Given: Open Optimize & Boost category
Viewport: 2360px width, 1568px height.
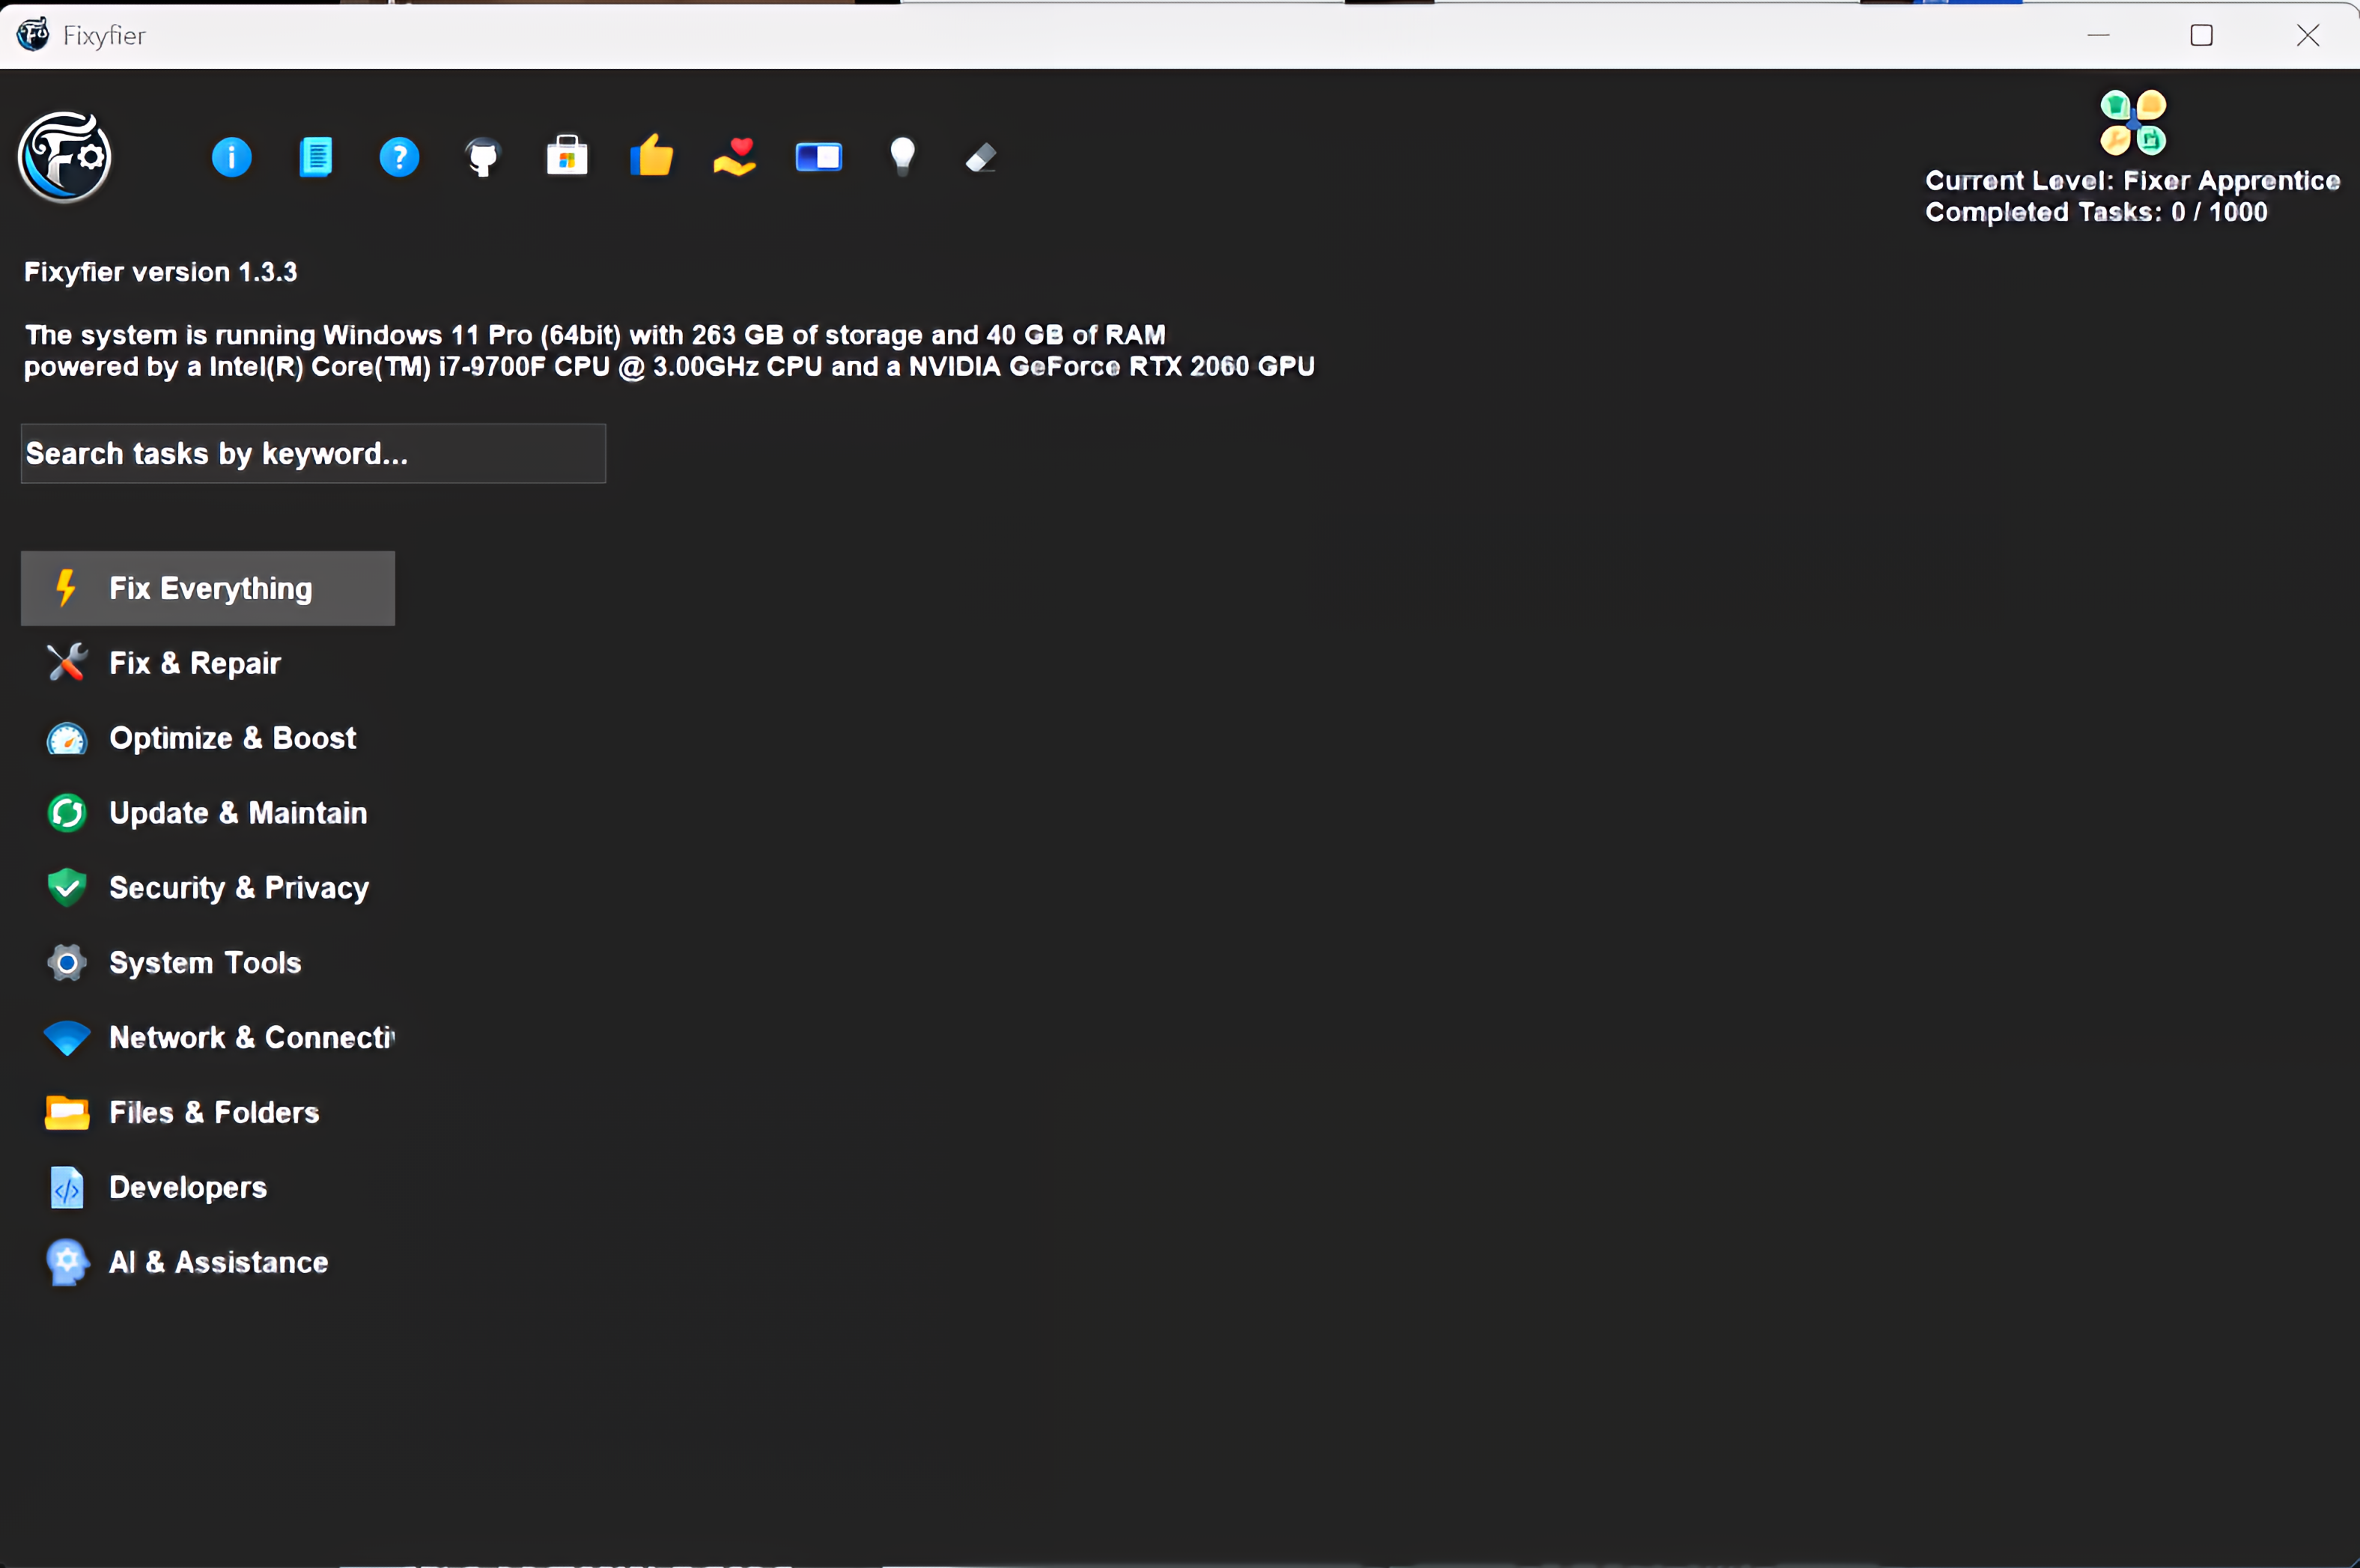Looking at the screenshot, I should point(232,738).
